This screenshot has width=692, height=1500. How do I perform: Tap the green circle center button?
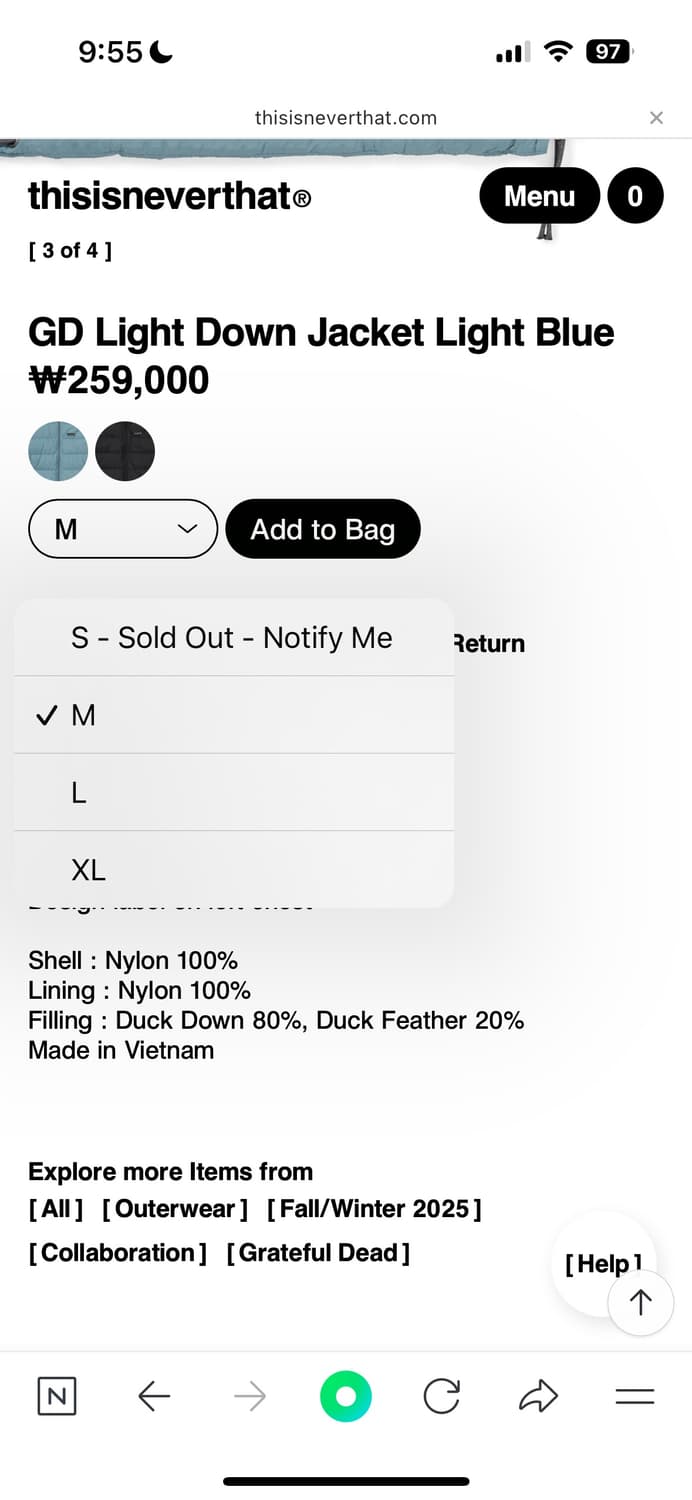[x=346, y=1396]
